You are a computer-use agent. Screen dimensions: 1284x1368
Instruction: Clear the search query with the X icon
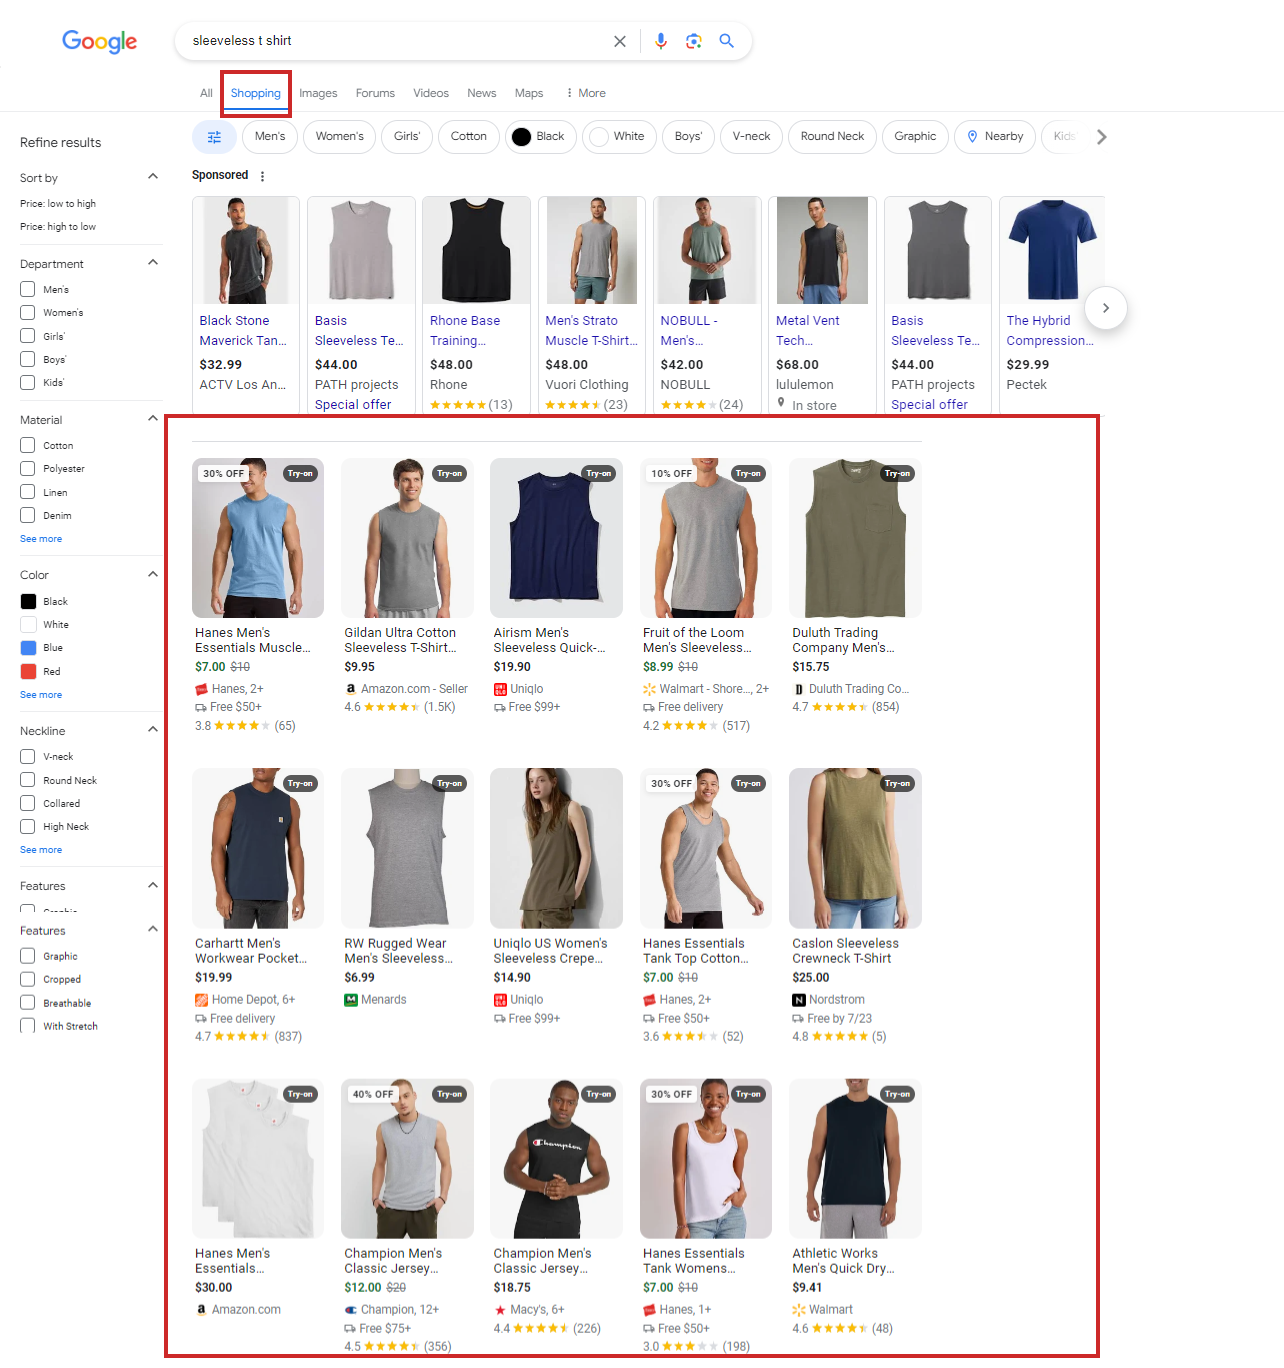pos(619,41)
